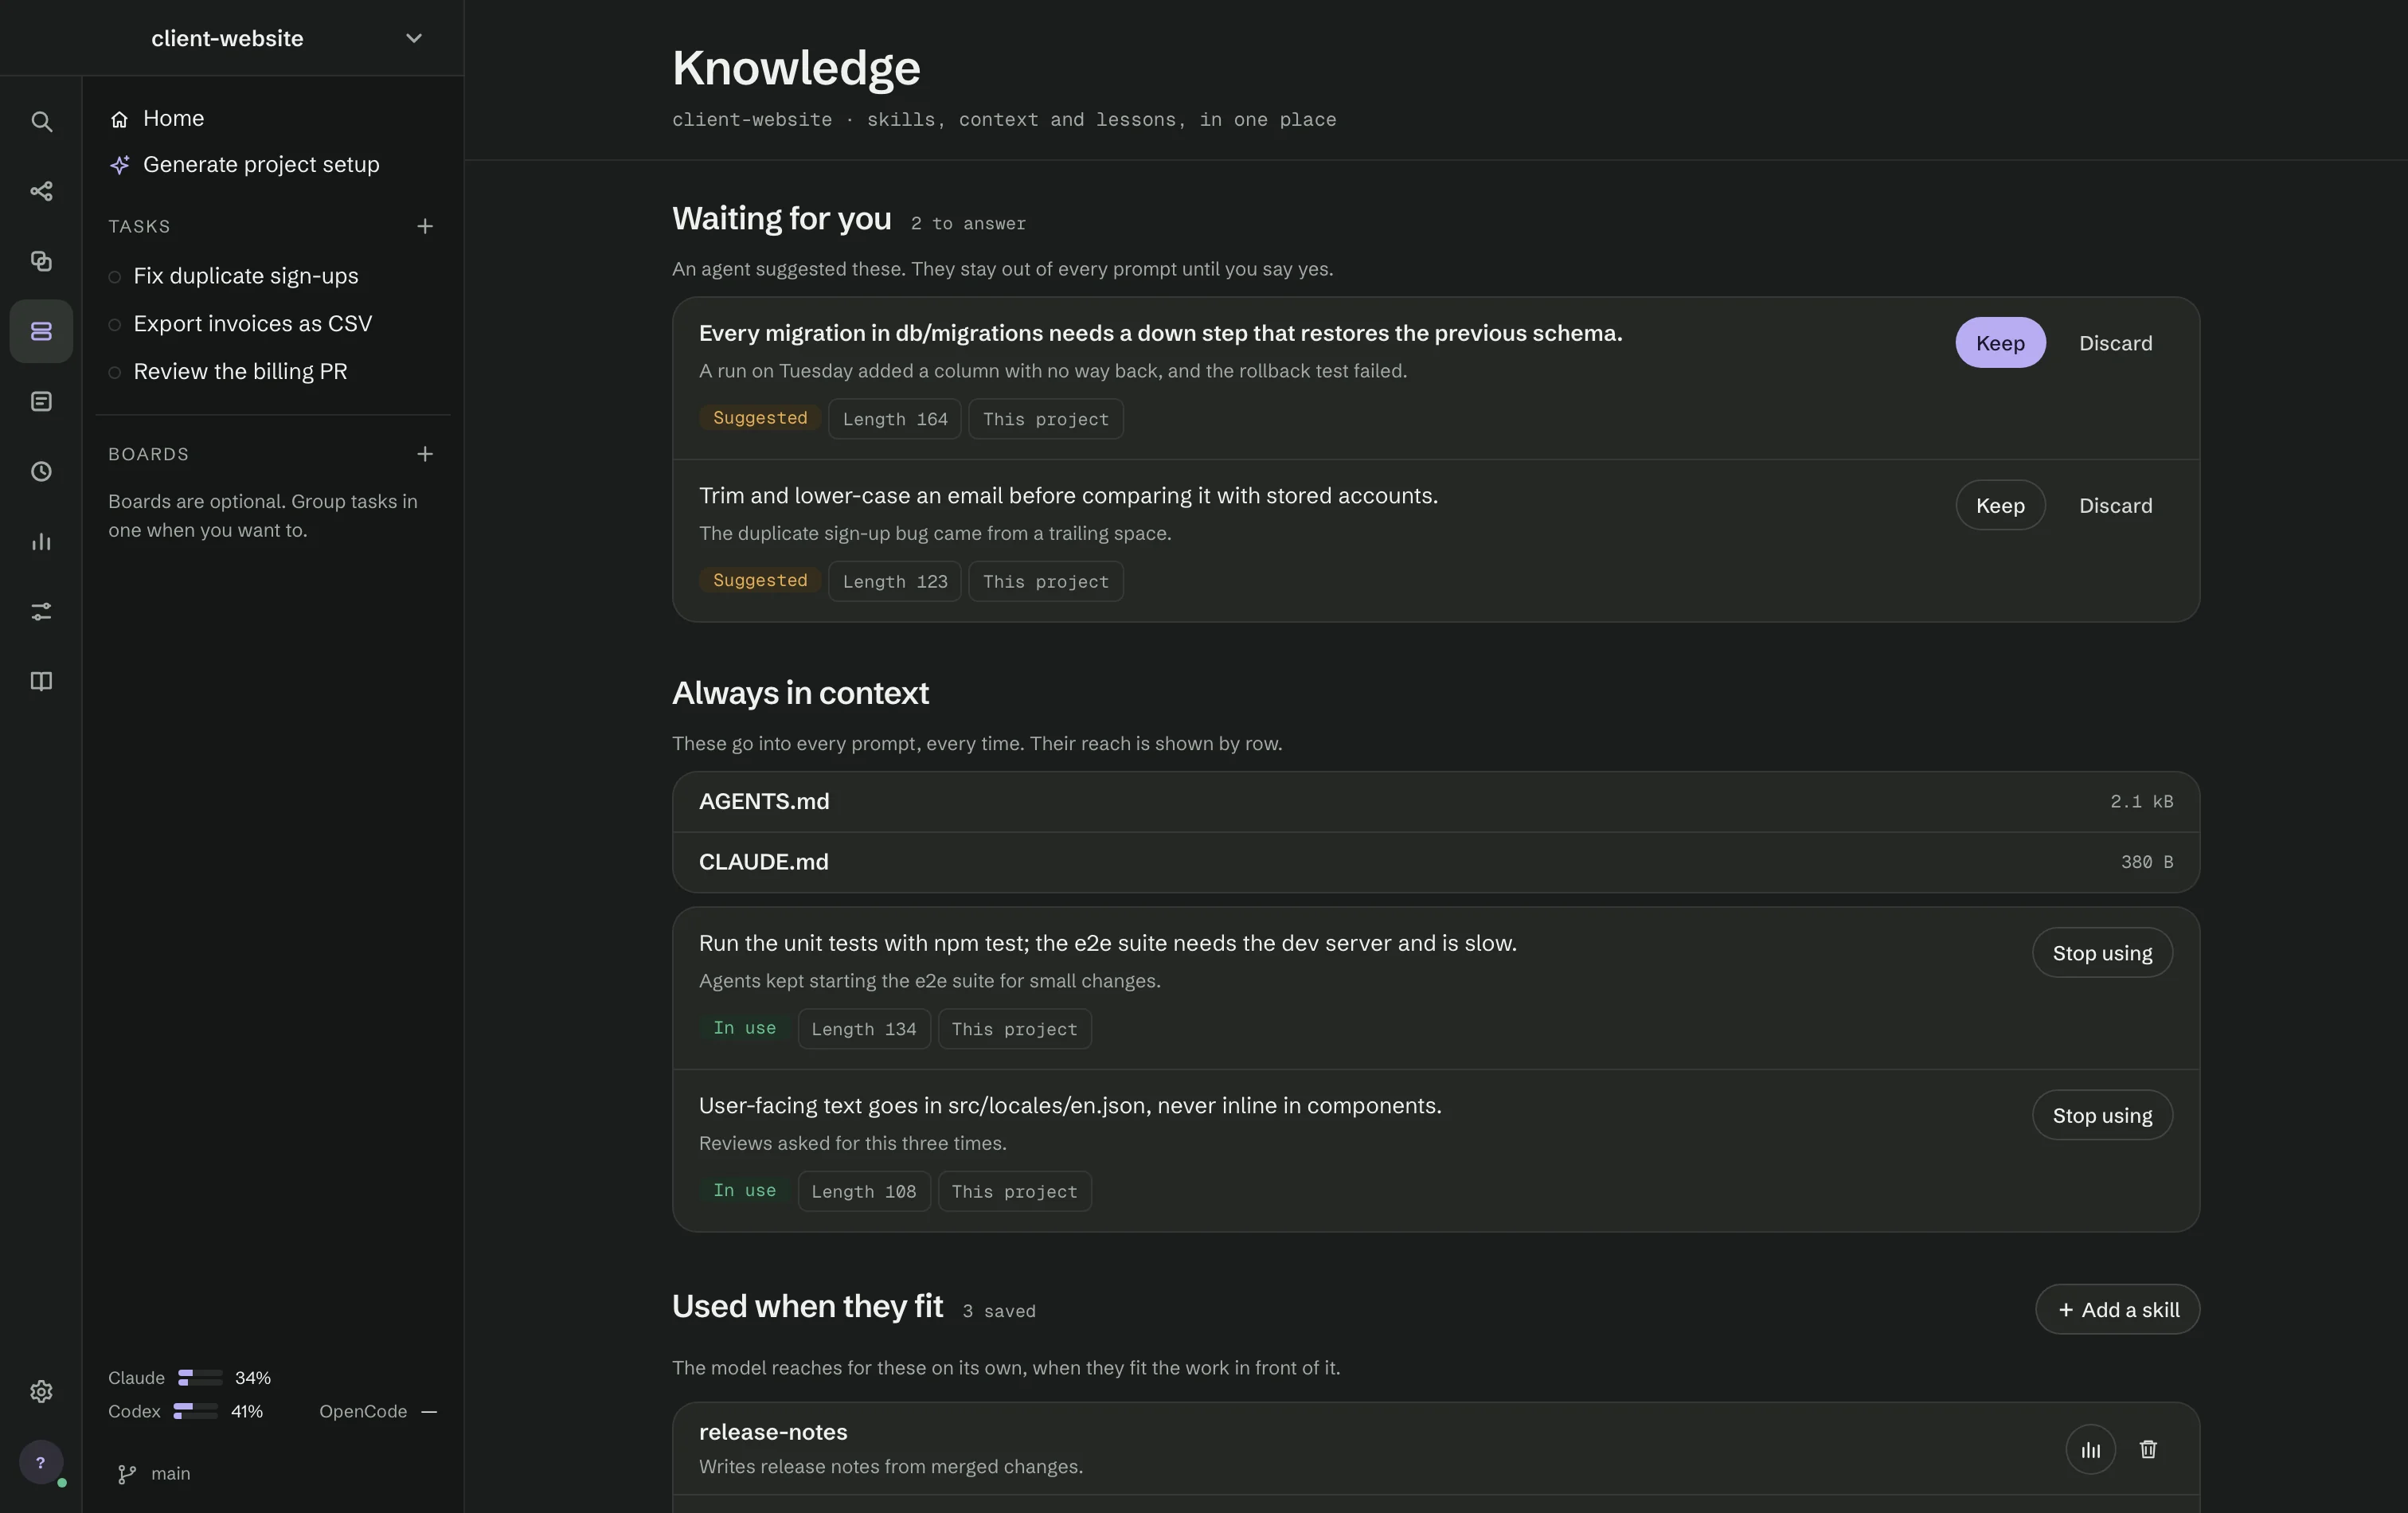Click the 380 B size of CLAUDE.md

pos(2146,862)
